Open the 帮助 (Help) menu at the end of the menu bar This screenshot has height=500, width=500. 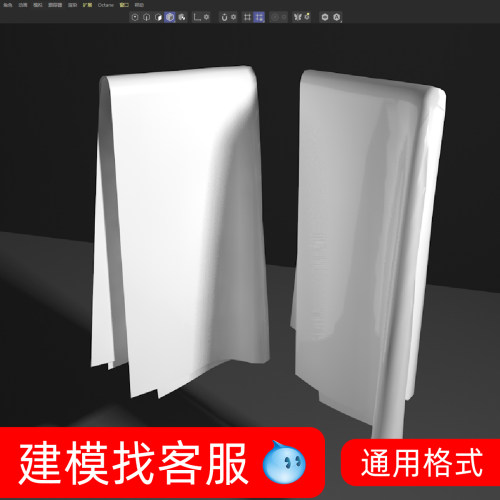[x=139, y=5]
